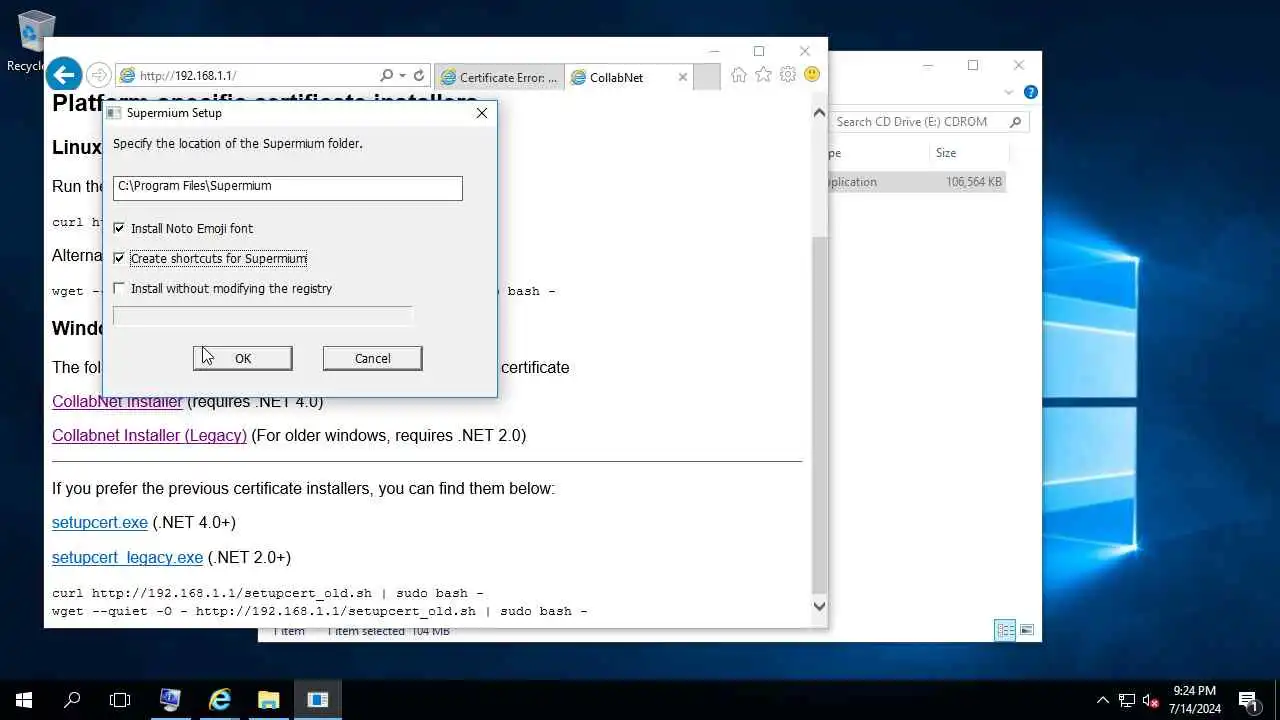The image size is (1280, 720).
Task: Sort by Size column in Explorer
Action: click(946, 153)
